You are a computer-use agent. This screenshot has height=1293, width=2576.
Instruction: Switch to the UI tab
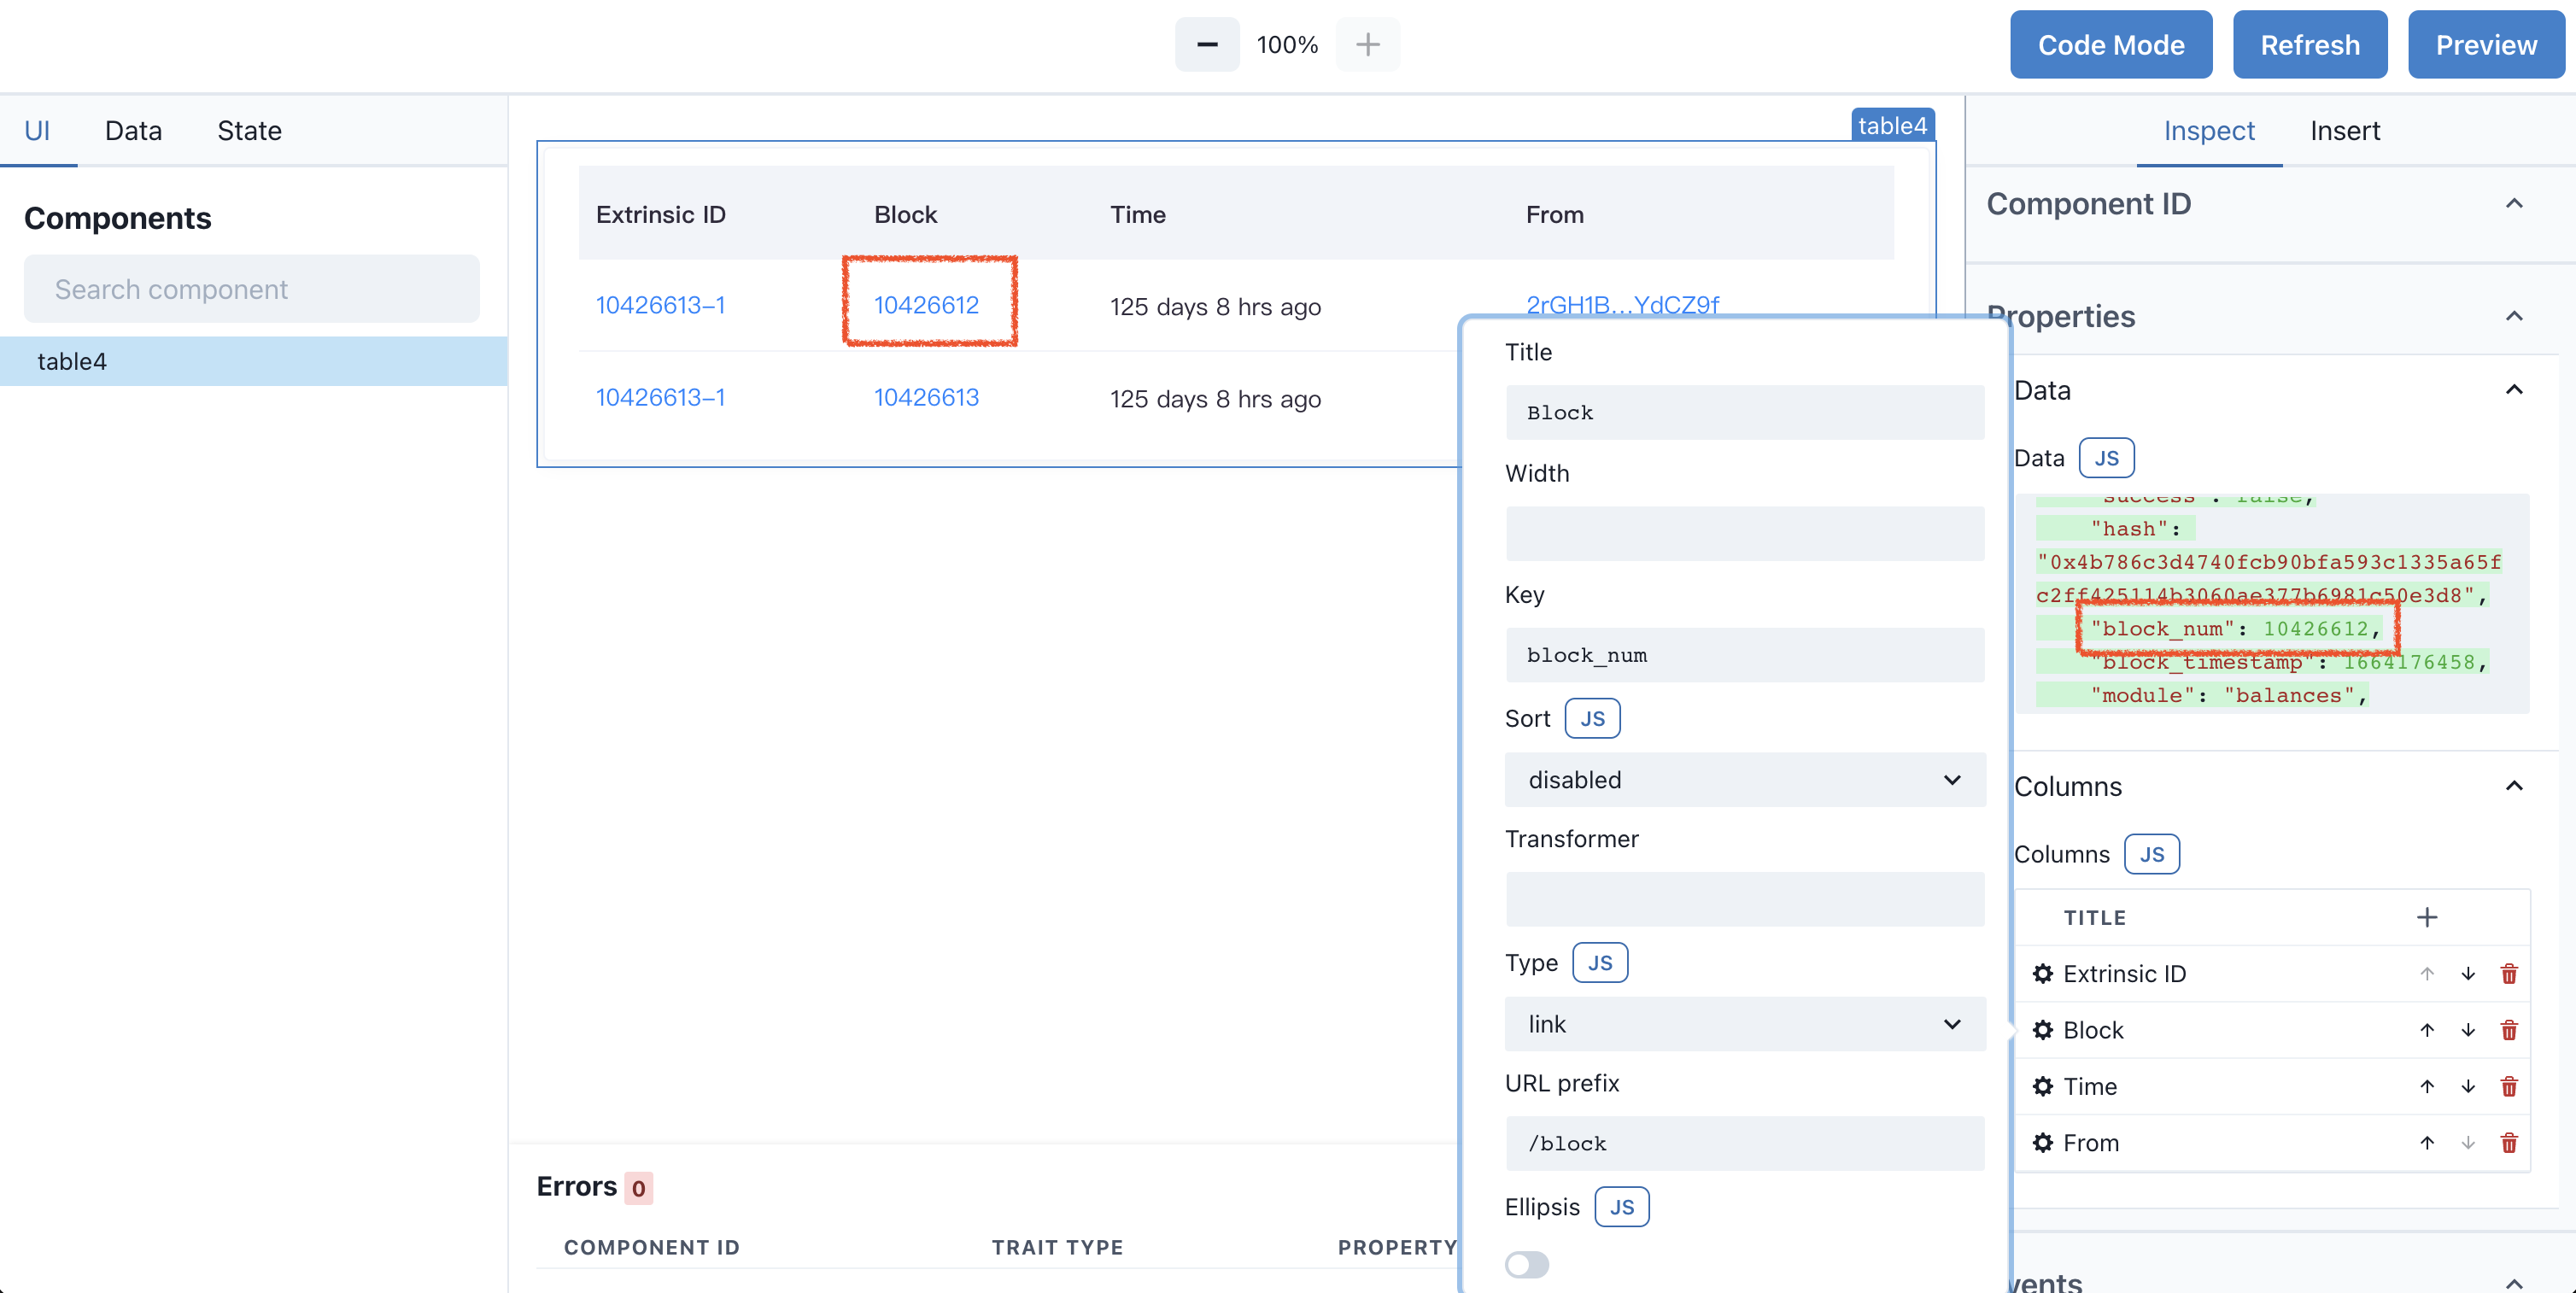click(37, 130)
